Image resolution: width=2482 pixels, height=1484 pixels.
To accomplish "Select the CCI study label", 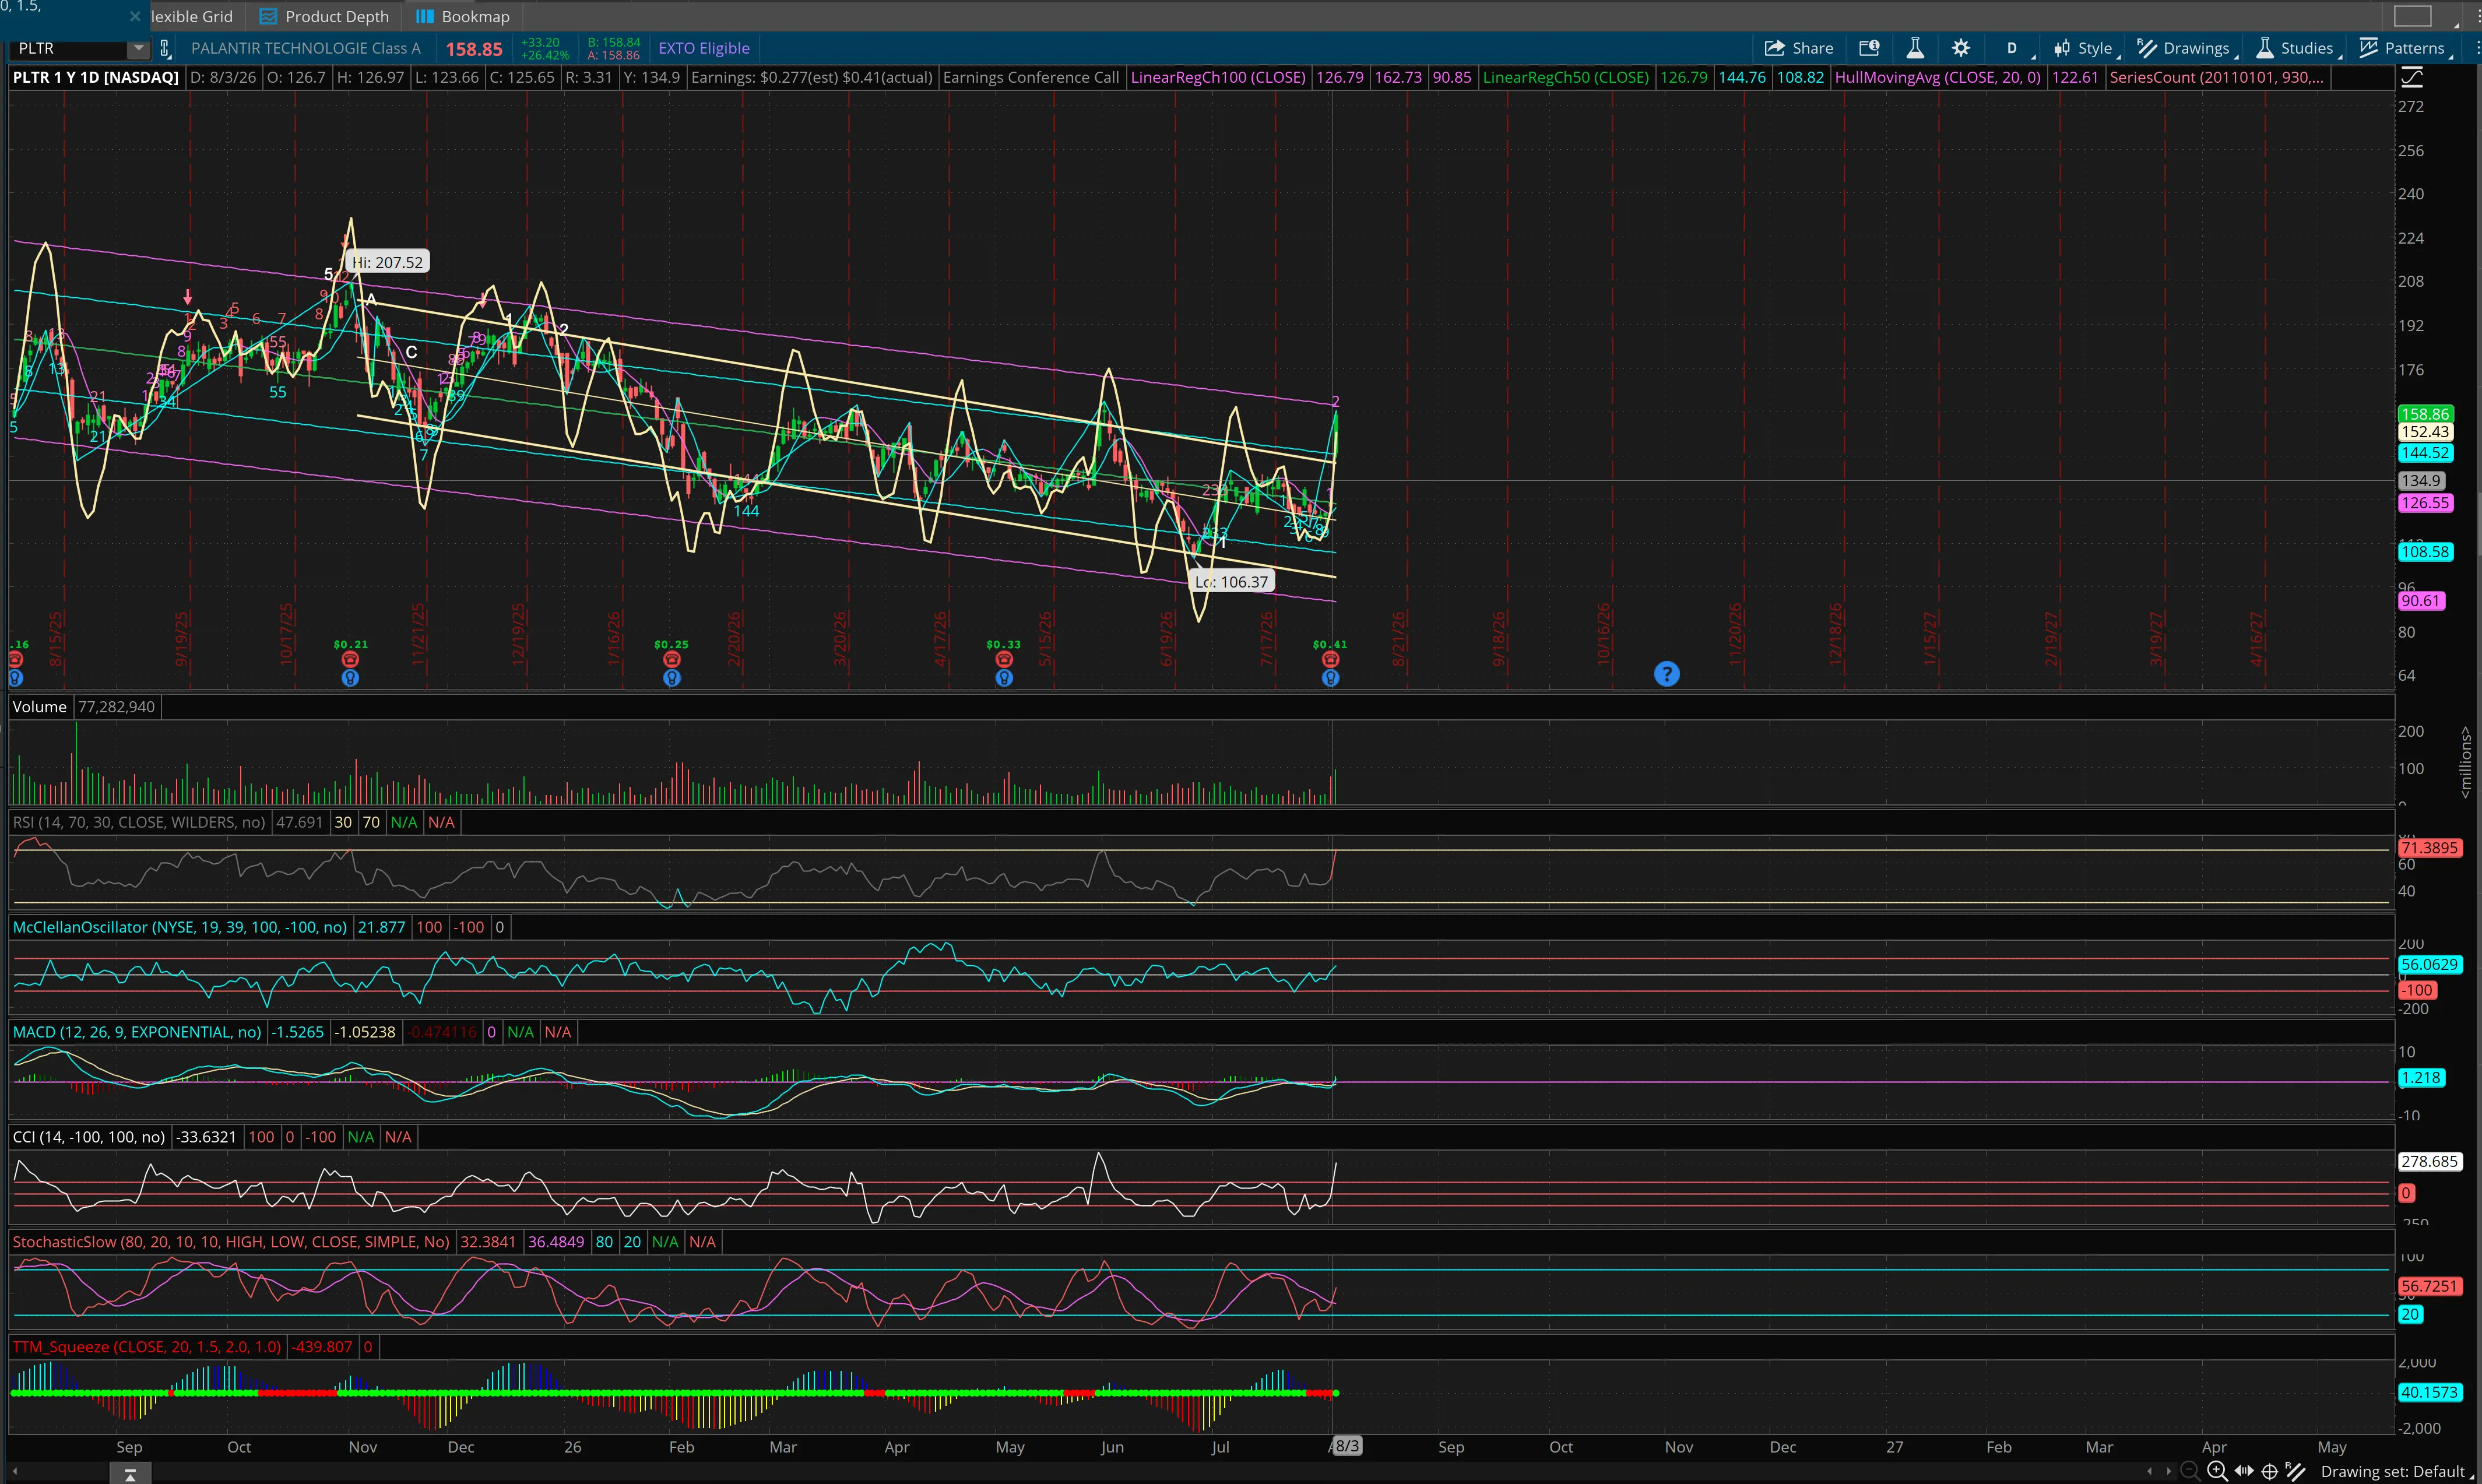I will [x=89, y=1137].
